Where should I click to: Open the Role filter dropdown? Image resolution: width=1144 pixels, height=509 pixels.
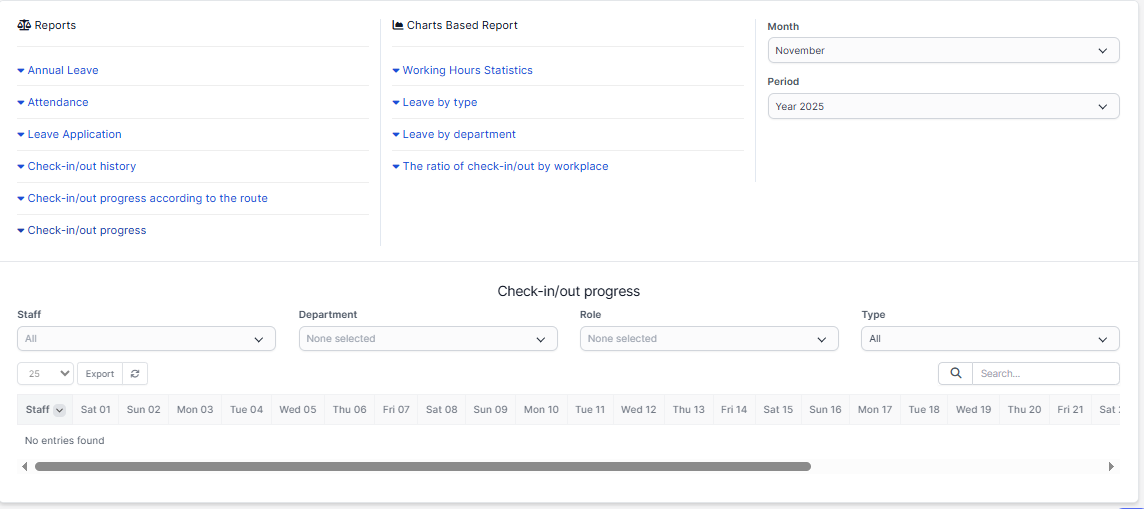tap(709, 339)
